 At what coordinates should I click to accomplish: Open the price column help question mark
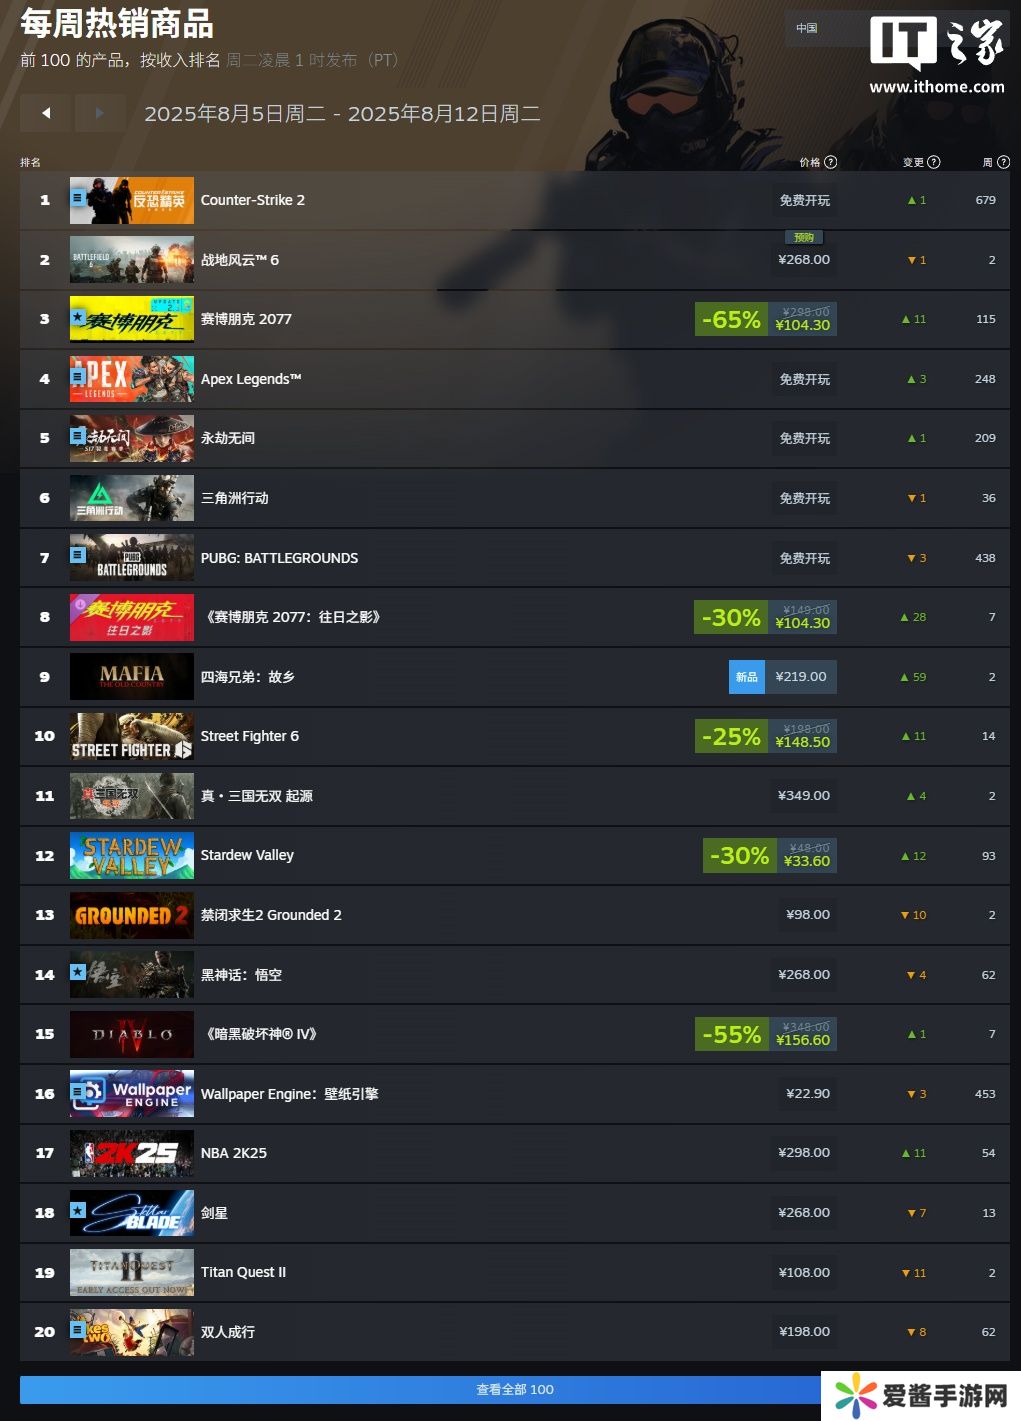point(831,162)
